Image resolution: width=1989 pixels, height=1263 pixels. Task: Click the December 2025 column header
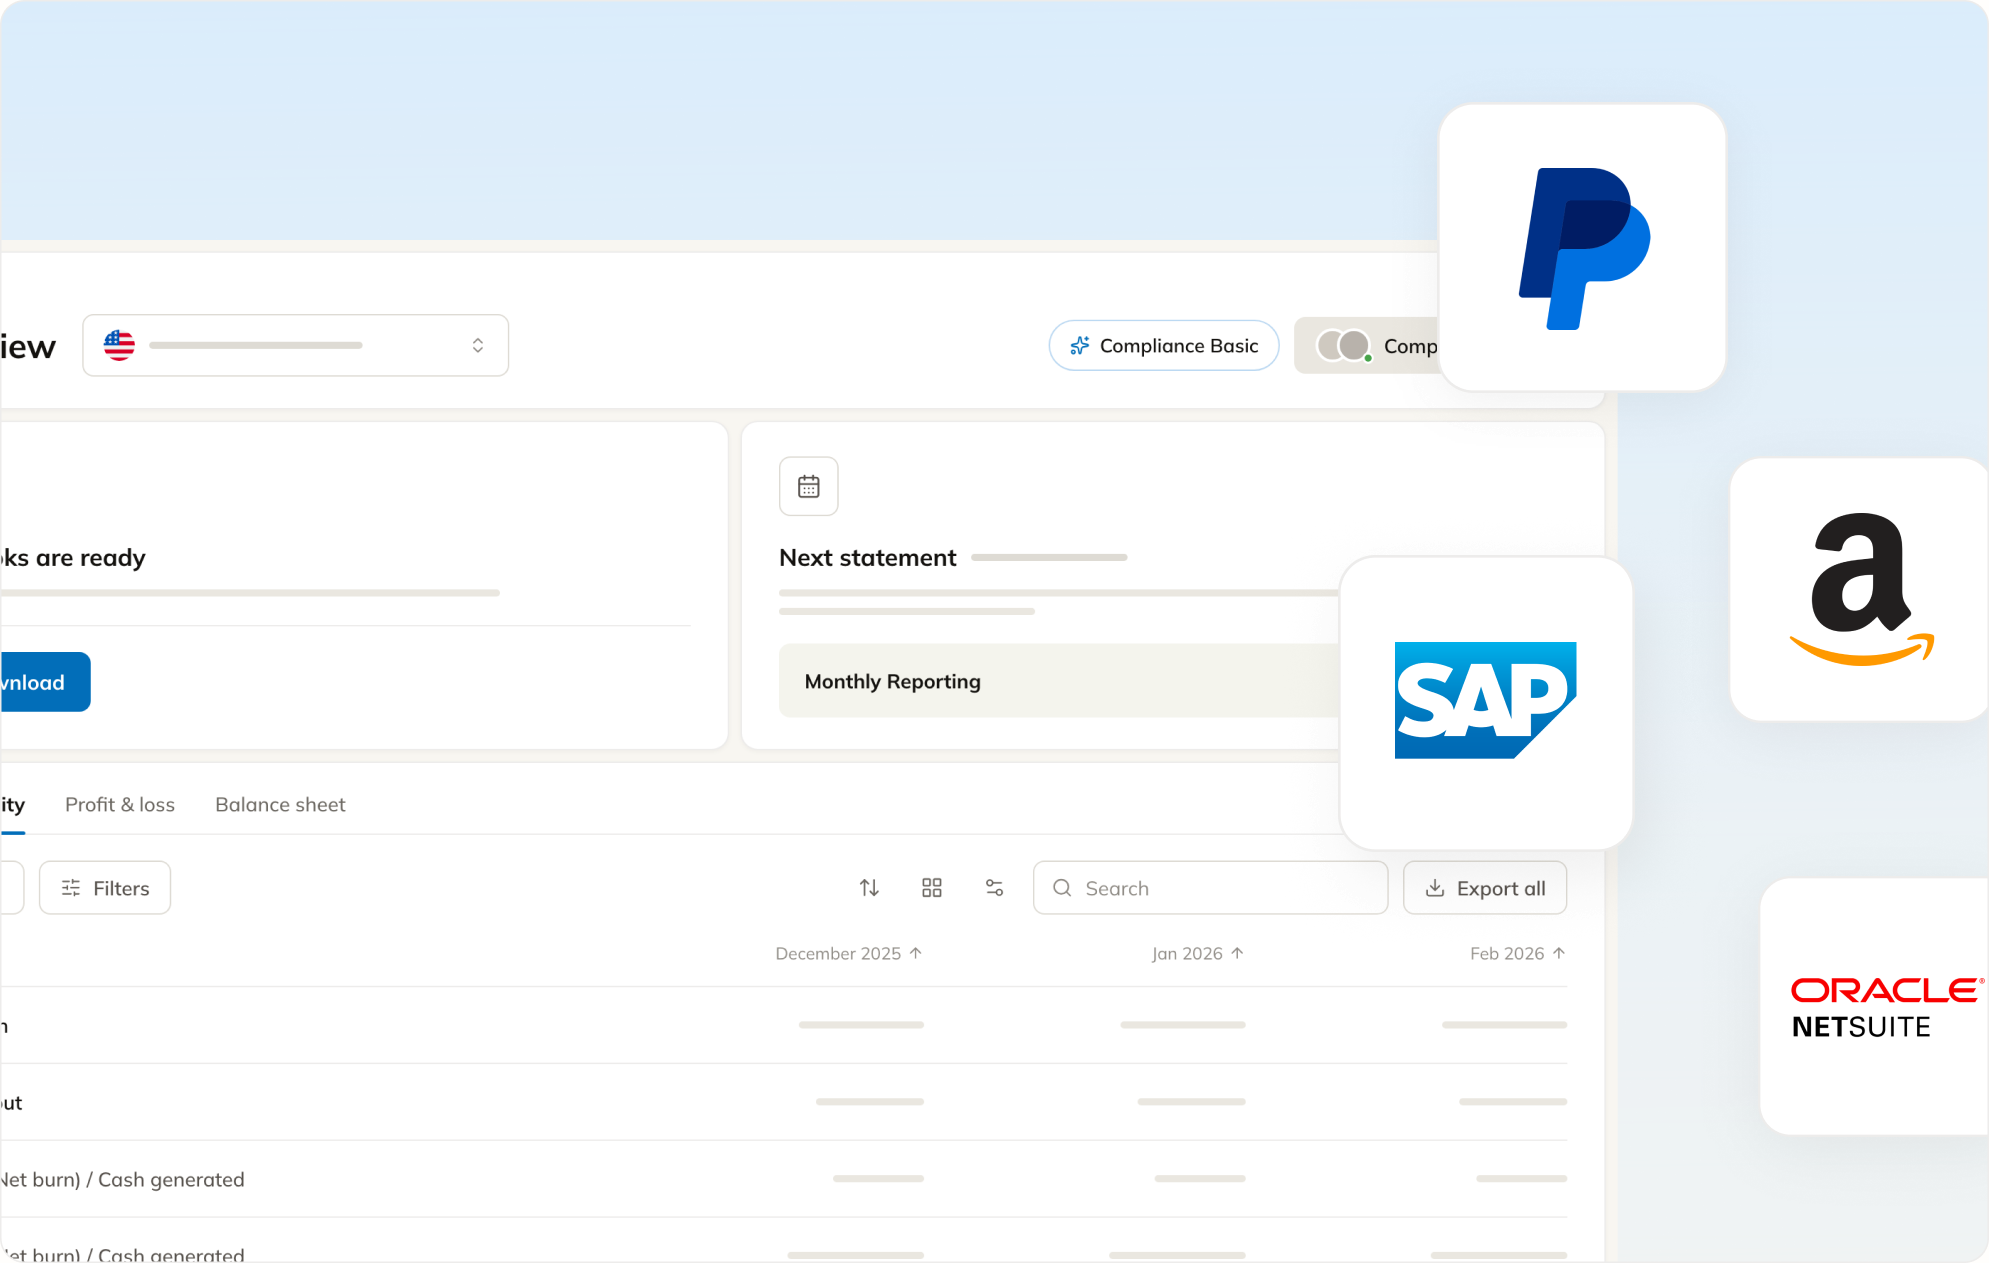click(x=849, y=953)
